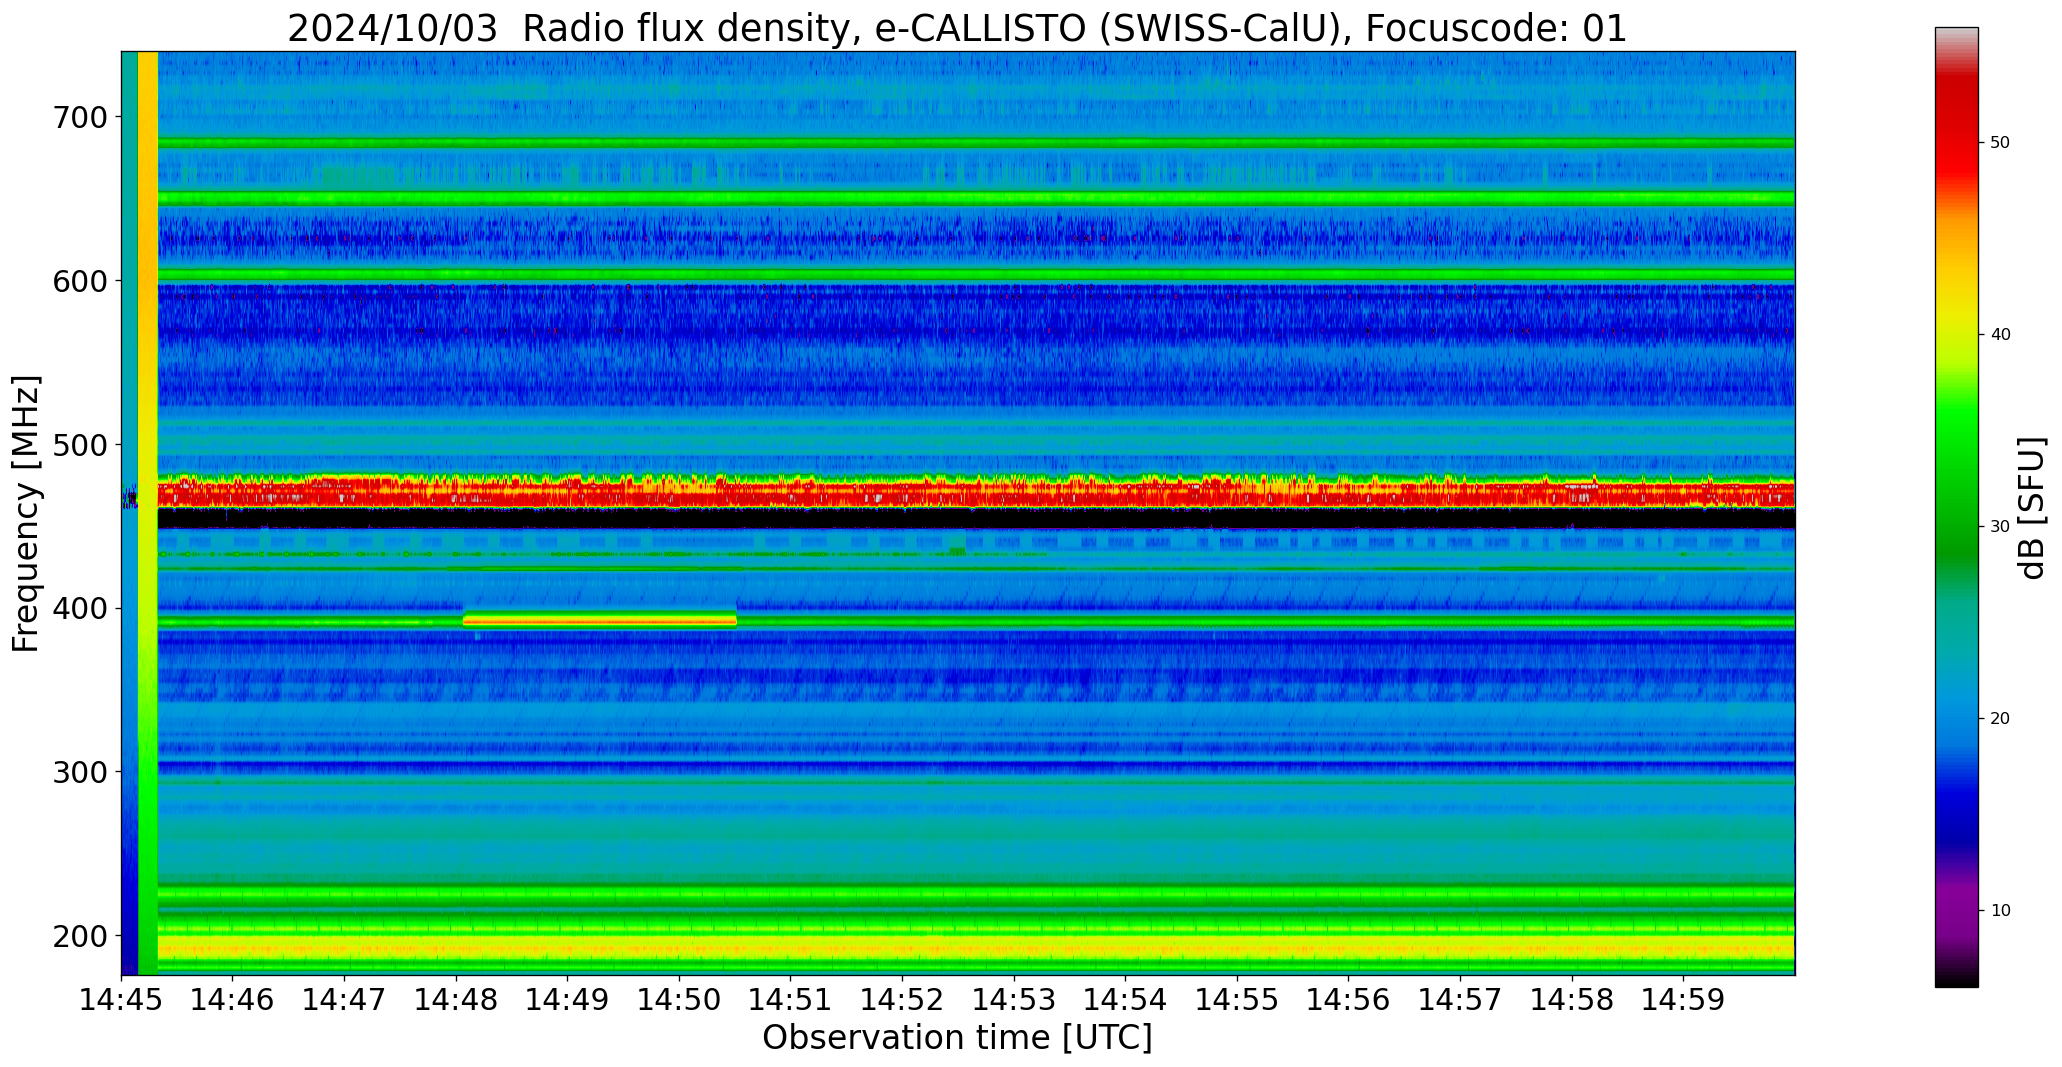Screen dimensions: 2062x1067
Task: Click the colorbar tick label 40
Action: (2000, 335)
